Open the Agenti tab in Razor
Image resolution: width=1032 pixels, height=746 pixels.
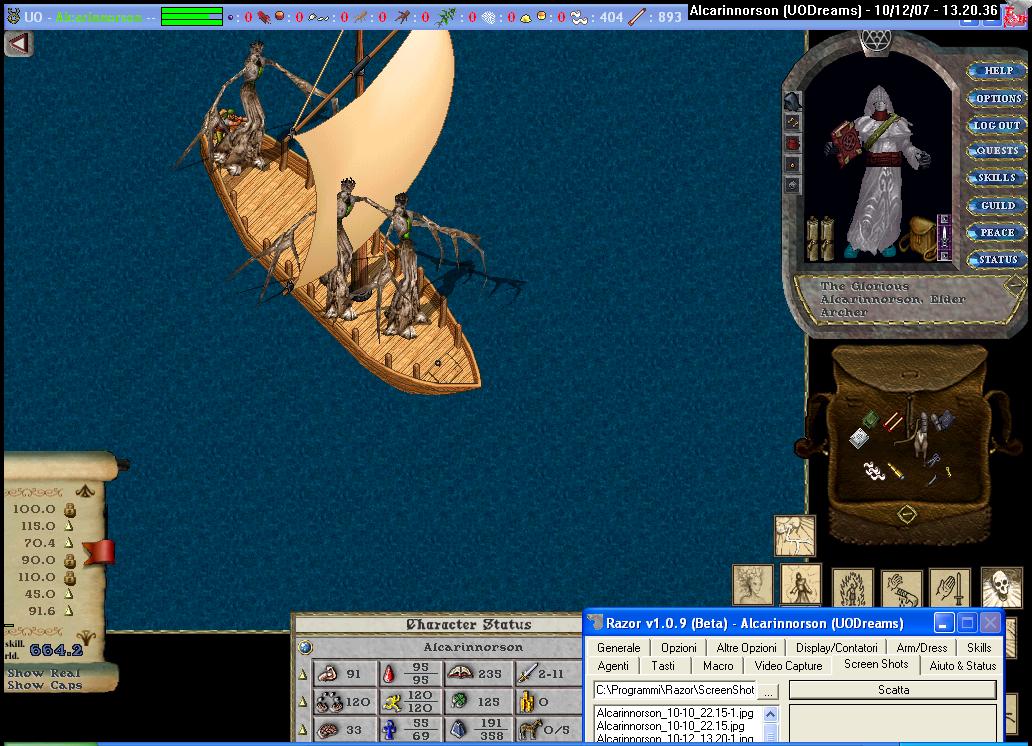coord(613,666)
